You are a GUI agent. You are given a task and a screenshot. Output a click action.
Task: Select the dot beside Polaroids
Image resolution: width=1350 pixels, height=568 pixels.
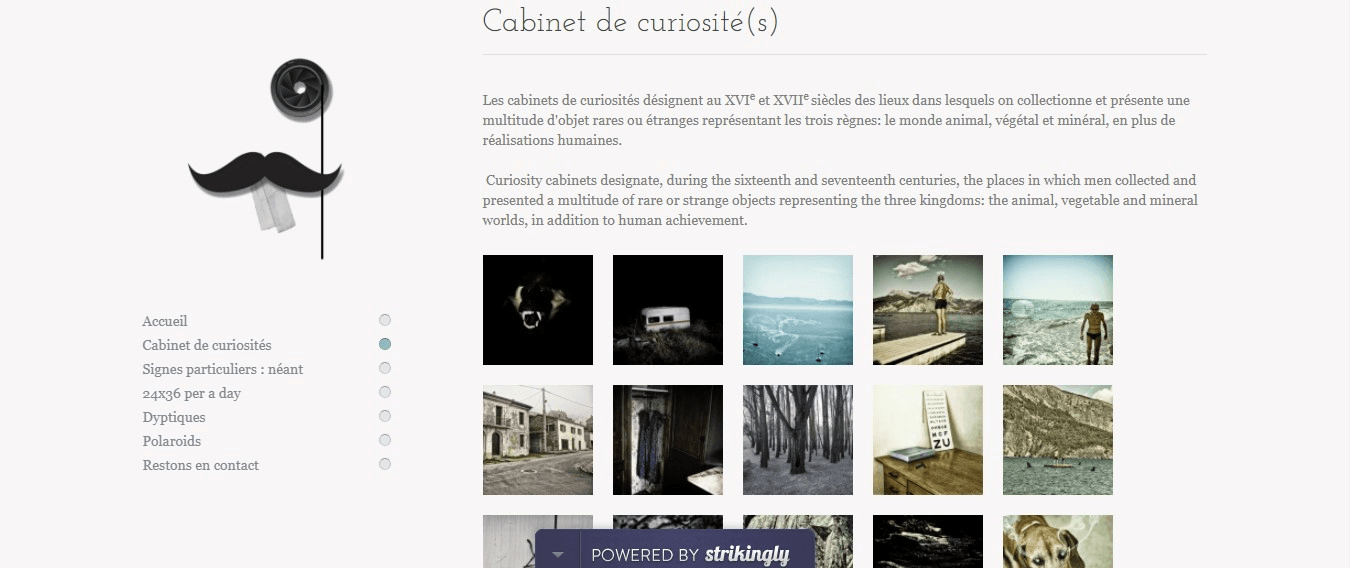385,440
